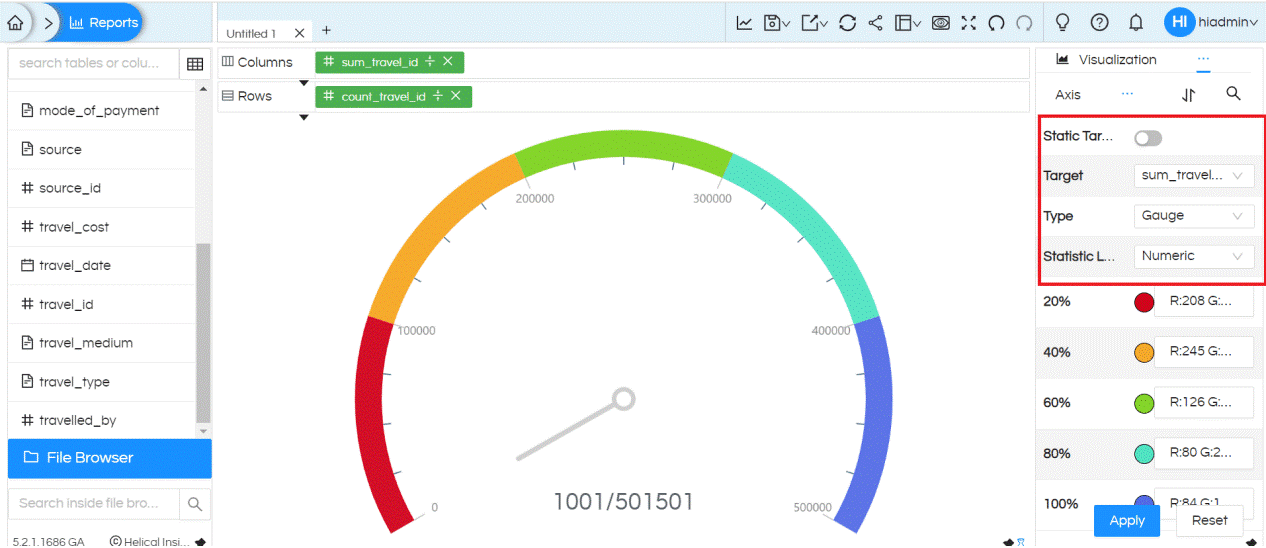1266x548 pixels.
Task: Open help with the question mark icon
Action: click(1099, 22)
